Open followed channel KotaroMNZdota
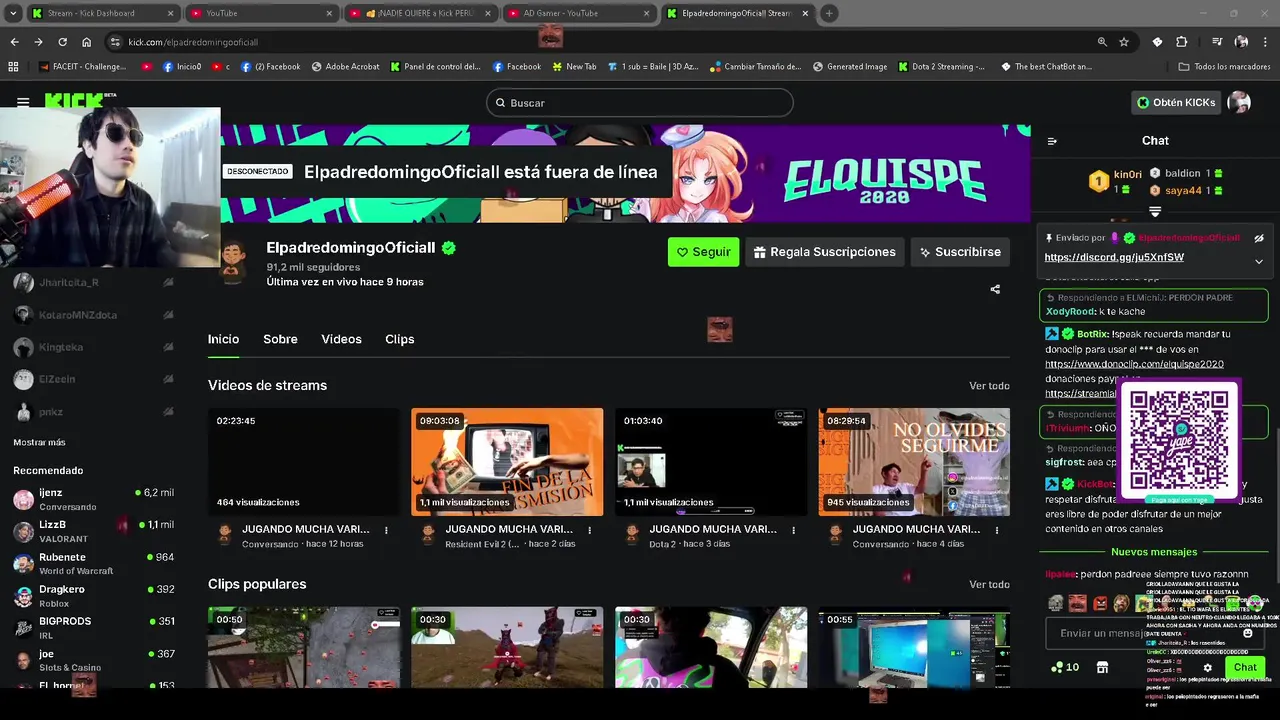The image size is (1280, 720). pyautogui.click(x=94, y=315)
